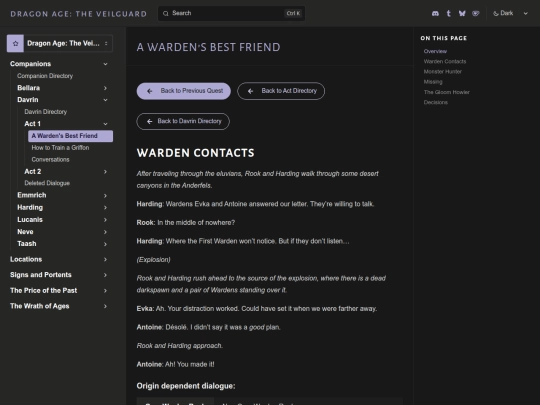Collapse the Davrin chevron
Screen dimensions: 540x405
point(105,100)
